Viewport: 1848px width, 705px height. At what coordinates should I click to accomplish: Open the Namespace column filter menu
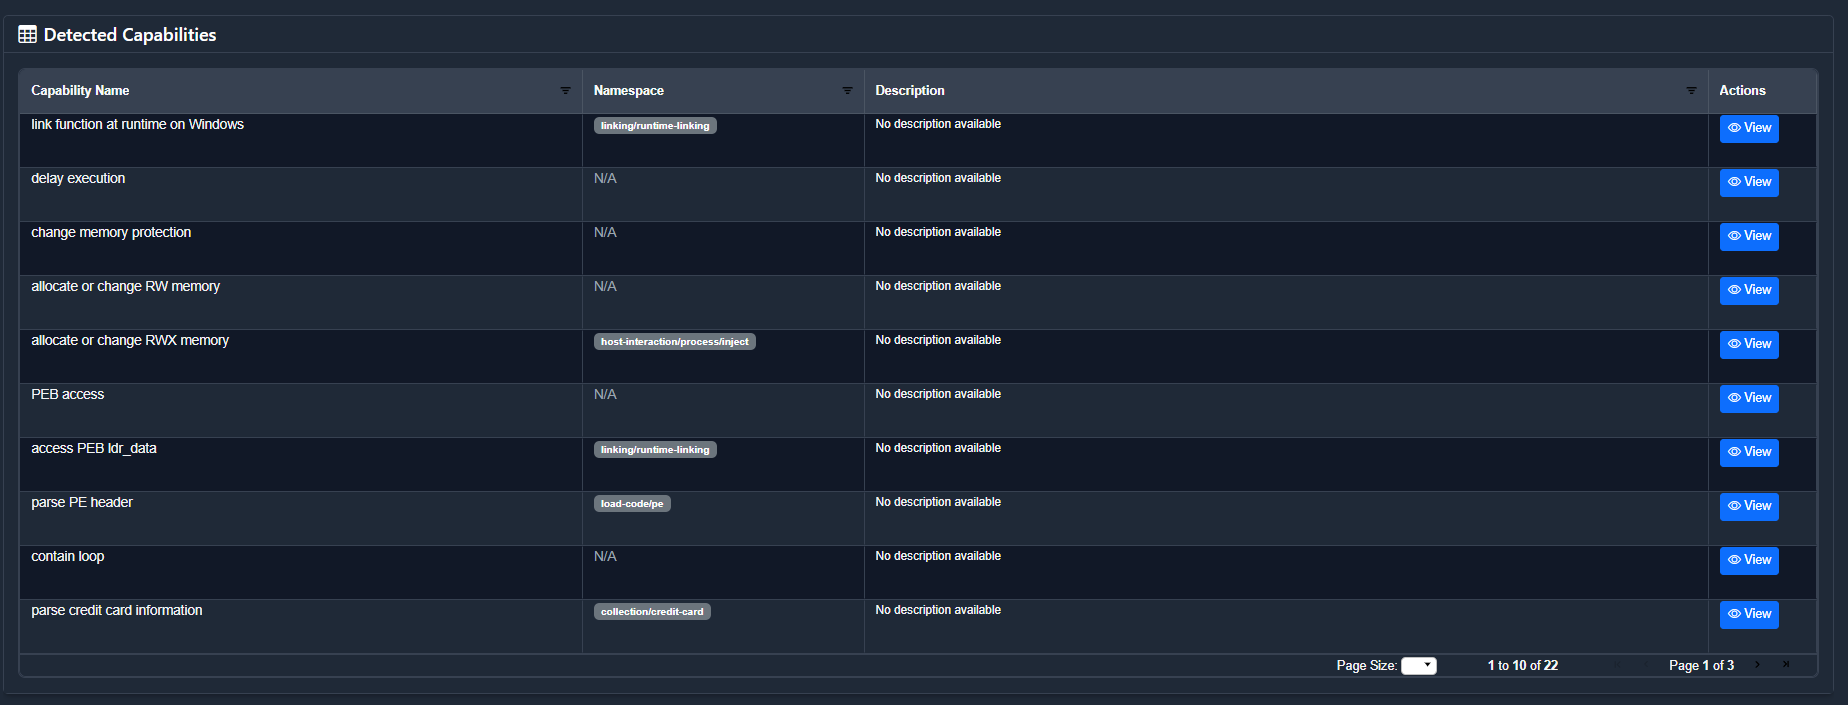tap(847, 90)
